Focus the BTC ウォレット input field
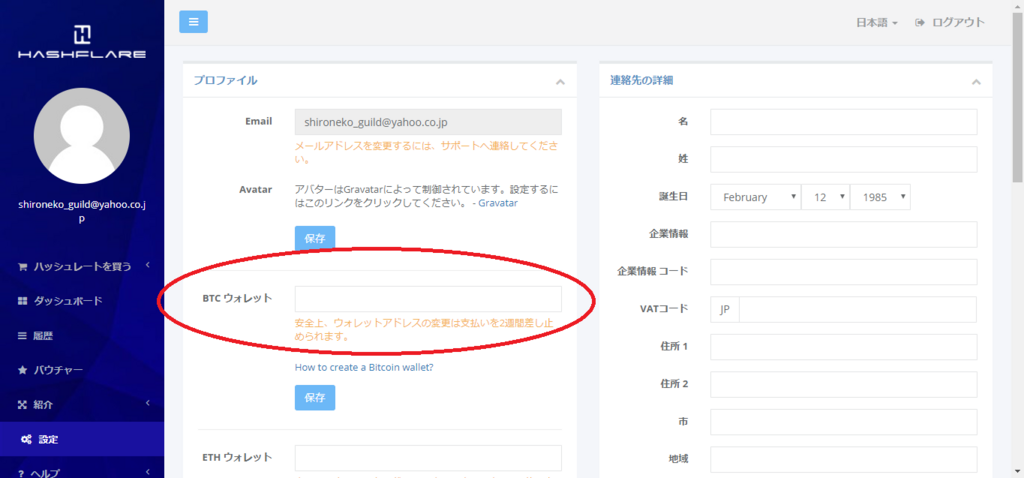 (x=428, y=299)
